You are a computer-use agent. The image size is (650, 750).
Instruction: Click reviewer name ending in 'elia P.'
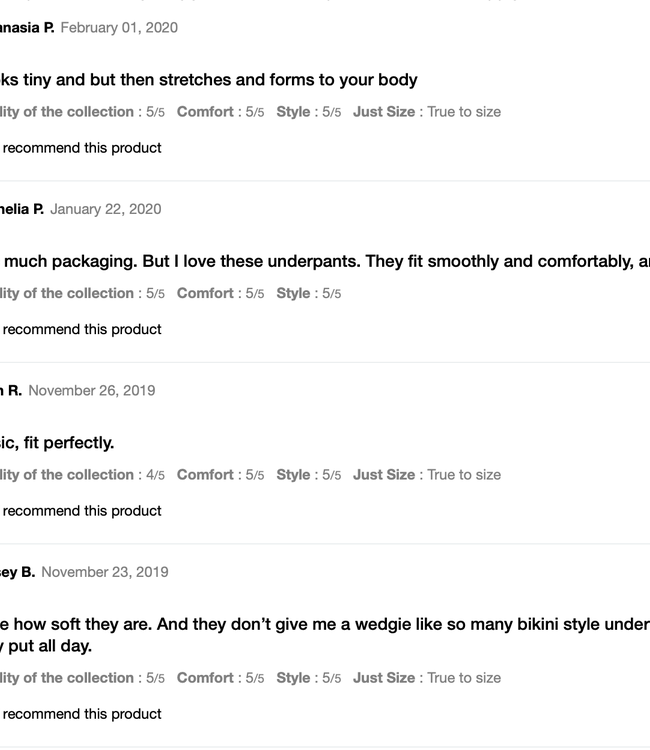point(22,209)
